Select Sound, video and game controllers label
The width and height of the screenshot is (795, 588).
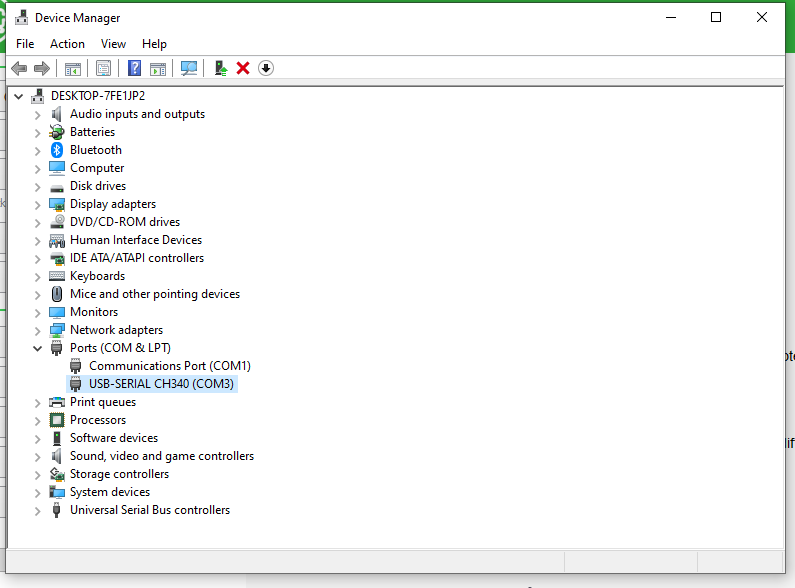[162, 456]
